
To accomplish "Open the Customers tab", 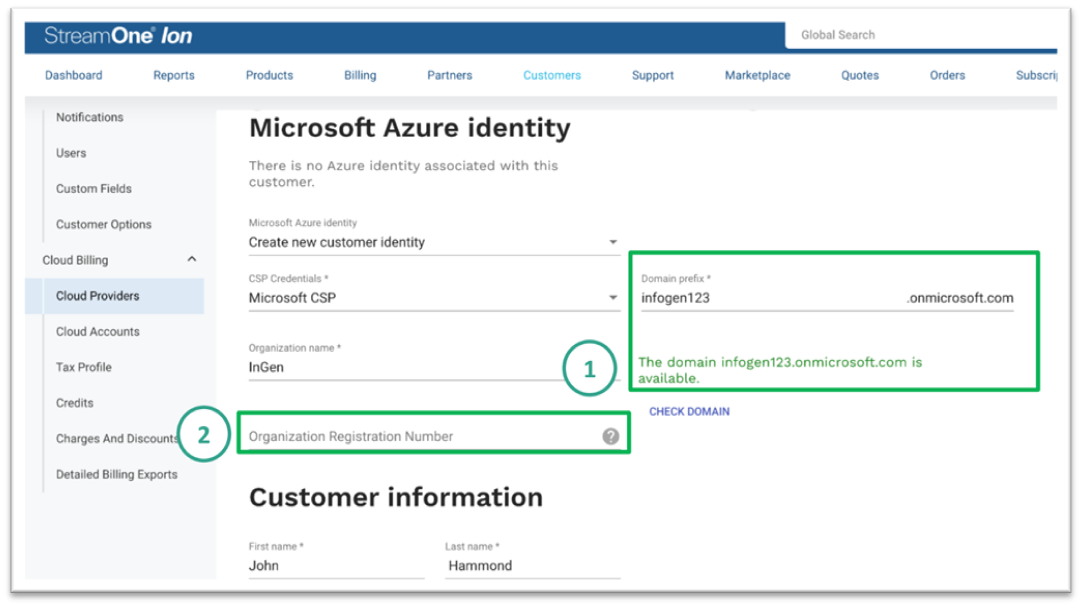I will point(551,75).
